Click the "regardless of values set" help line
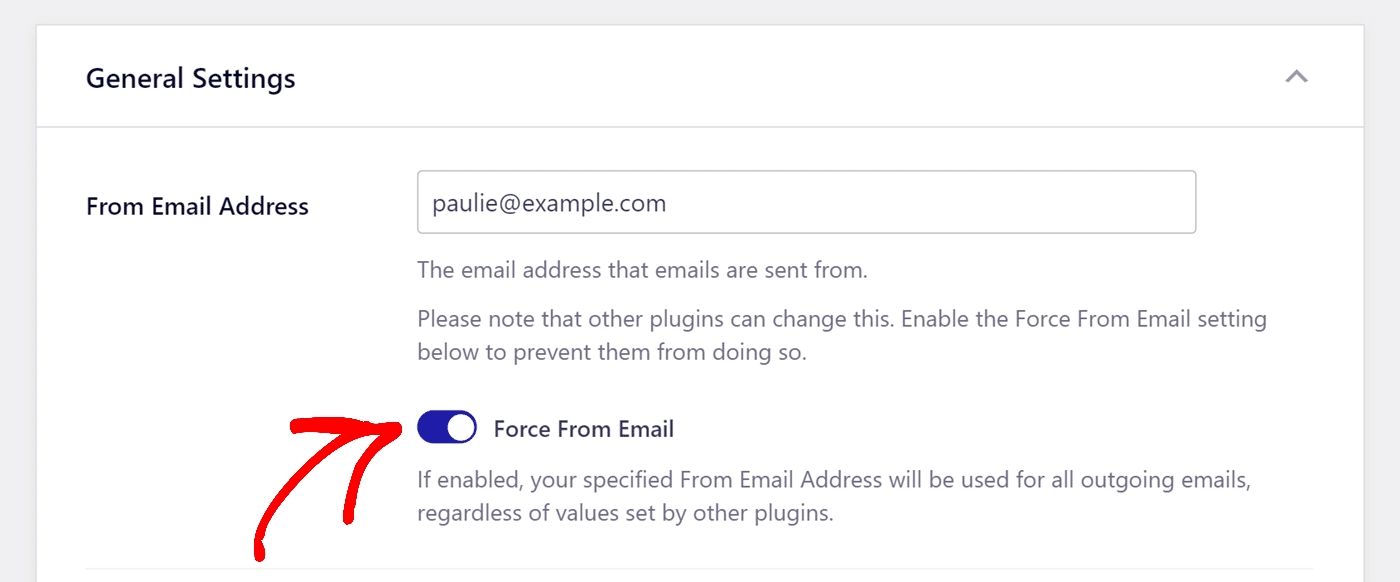1400x582 pixels. [x=625, y=514]
